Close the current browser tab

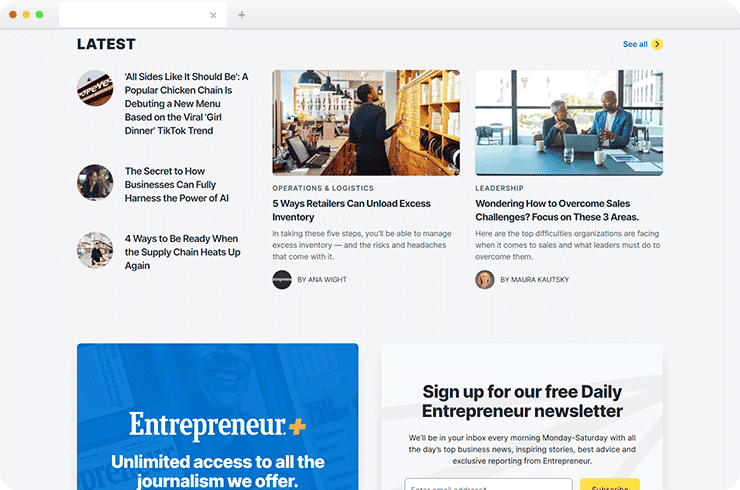pos(213,15)
